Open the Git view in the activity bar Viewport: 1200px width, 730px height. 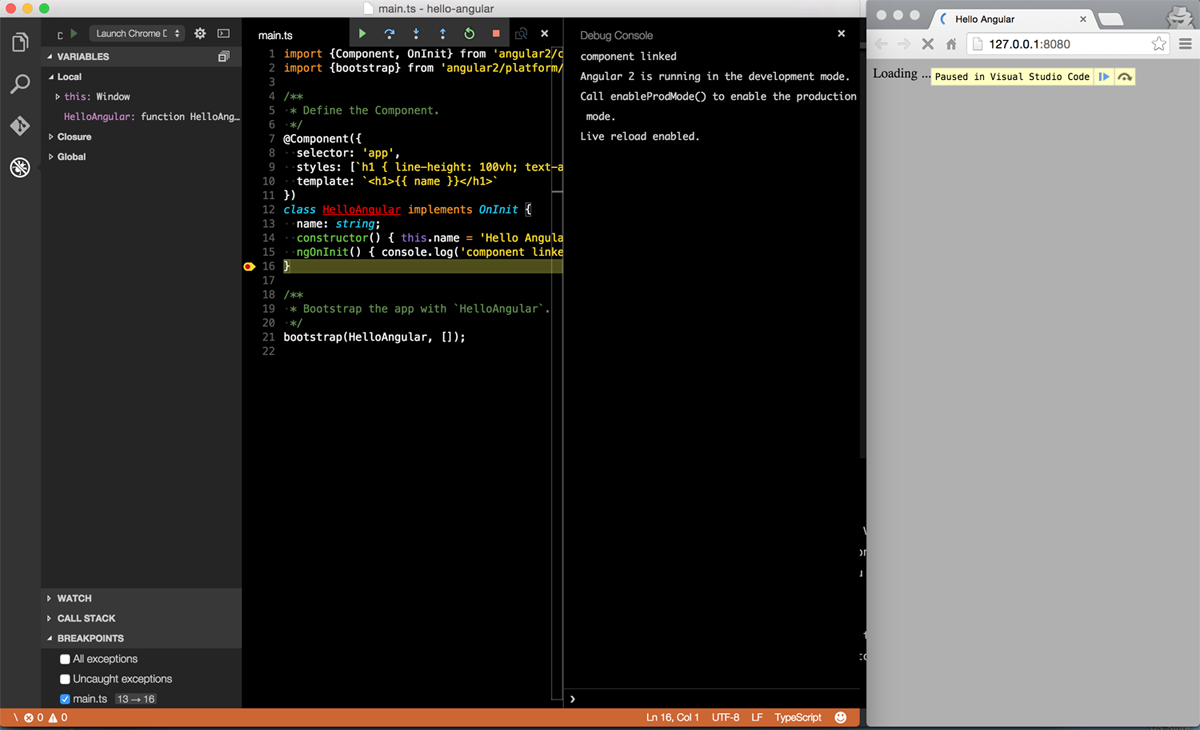20,125
